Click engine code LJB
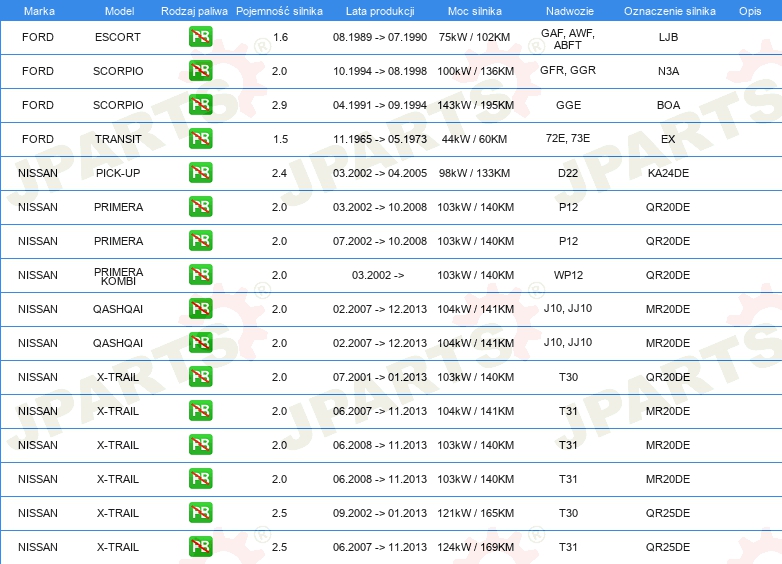Viewport: 782px width, 564px height. pyautogui.click(x=668, y=37)
